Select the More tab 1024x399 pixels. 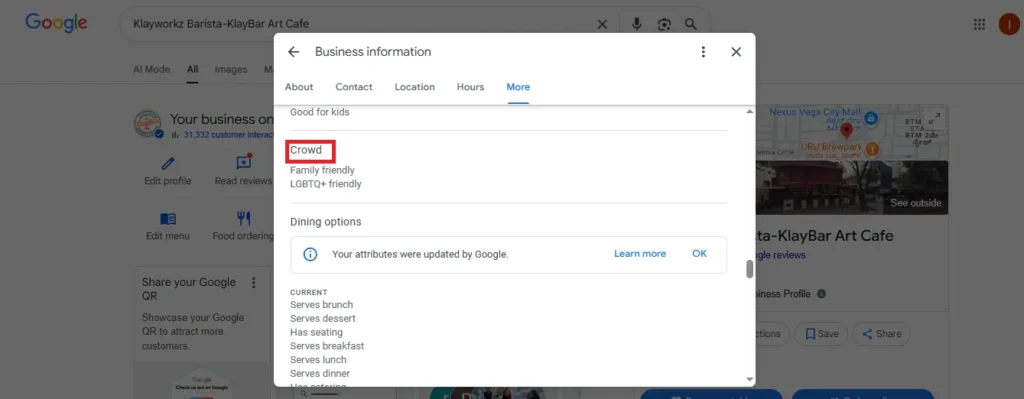[519, 87]
